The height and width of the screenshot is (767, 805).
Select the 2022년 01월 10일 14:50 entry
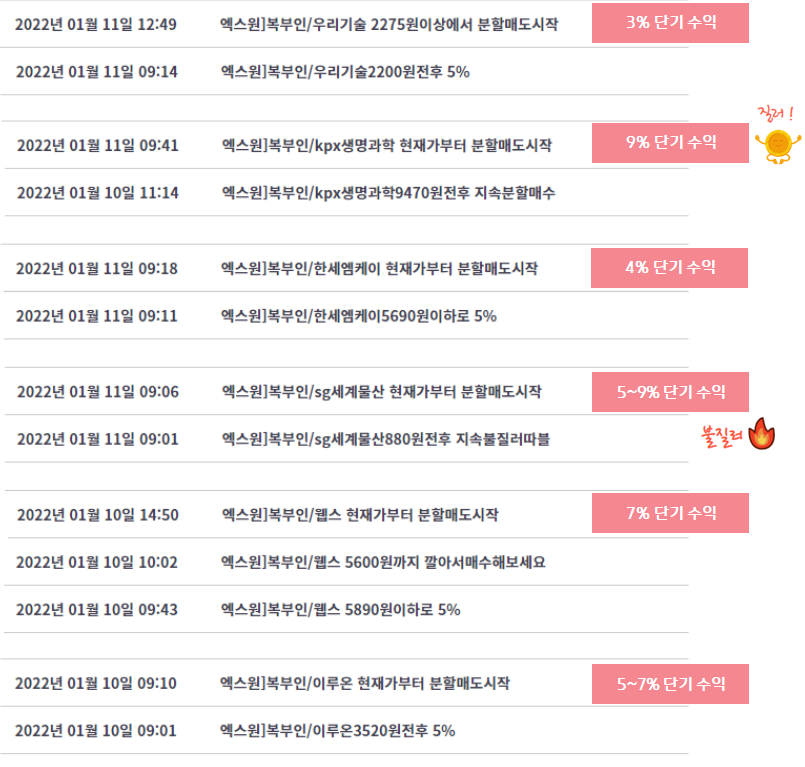(98, 515)
